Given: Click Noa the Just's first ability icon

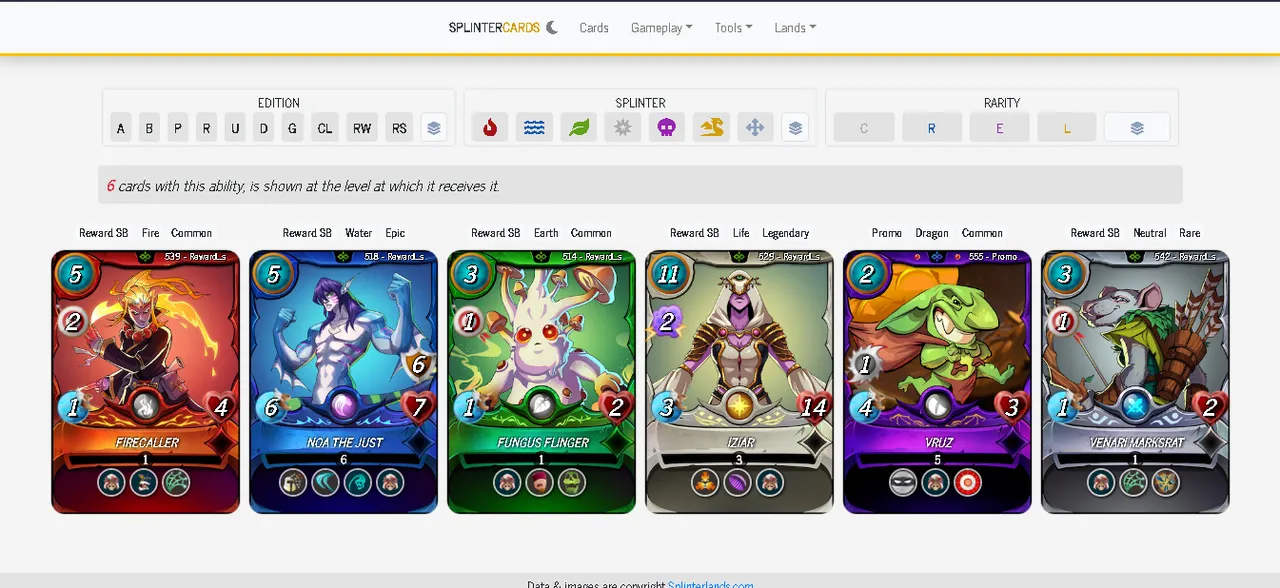Looking at the screenshot, I should (x=293, y=483).
